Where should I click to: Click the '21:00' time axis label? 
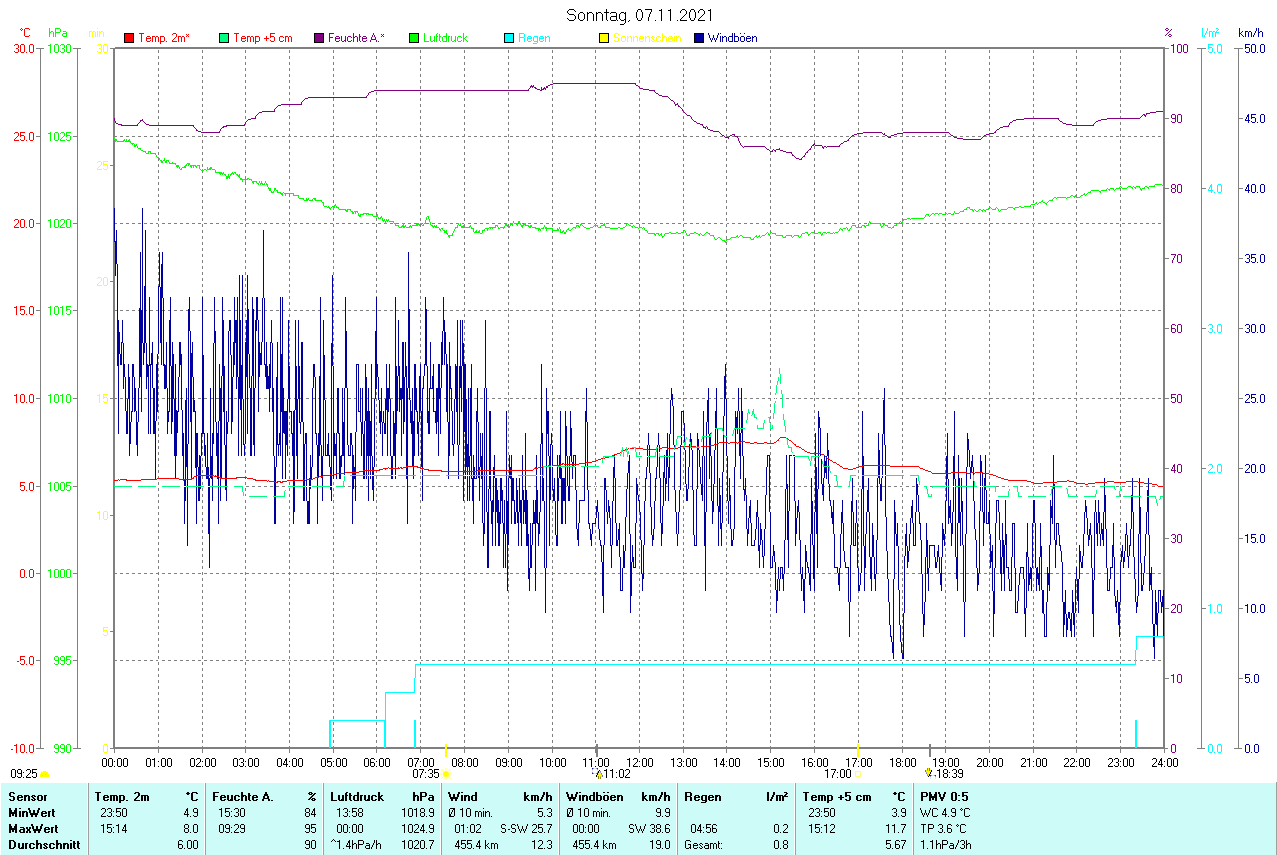click(1034, 762)
